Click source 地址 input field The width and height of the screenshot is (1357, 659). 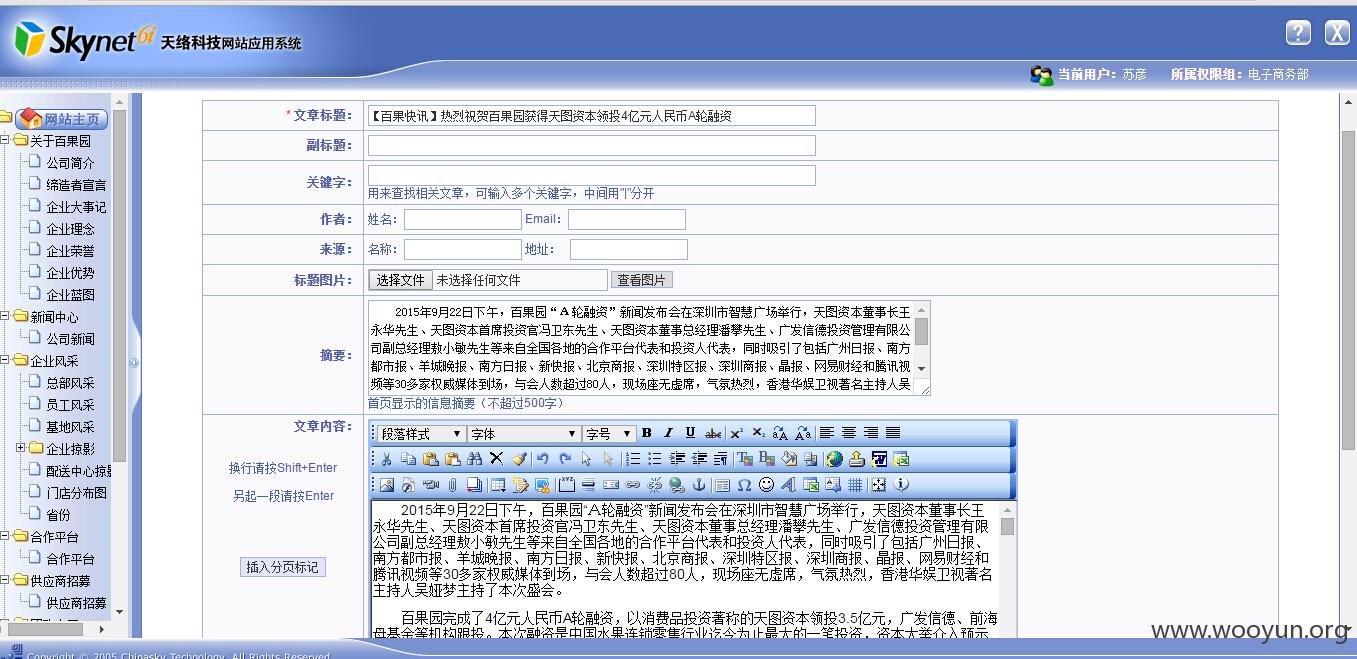[x=628, y=250]
